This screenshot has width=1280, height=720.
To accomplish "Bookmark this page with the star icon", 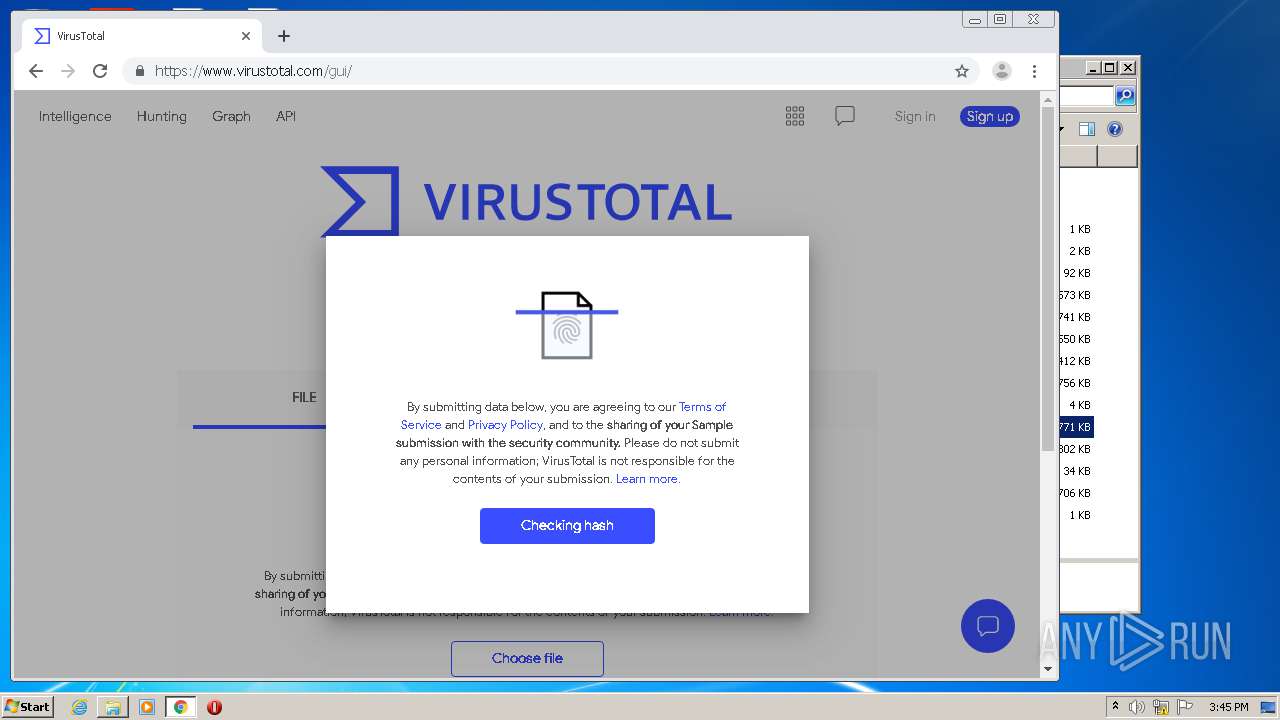I will click(962, 71).
